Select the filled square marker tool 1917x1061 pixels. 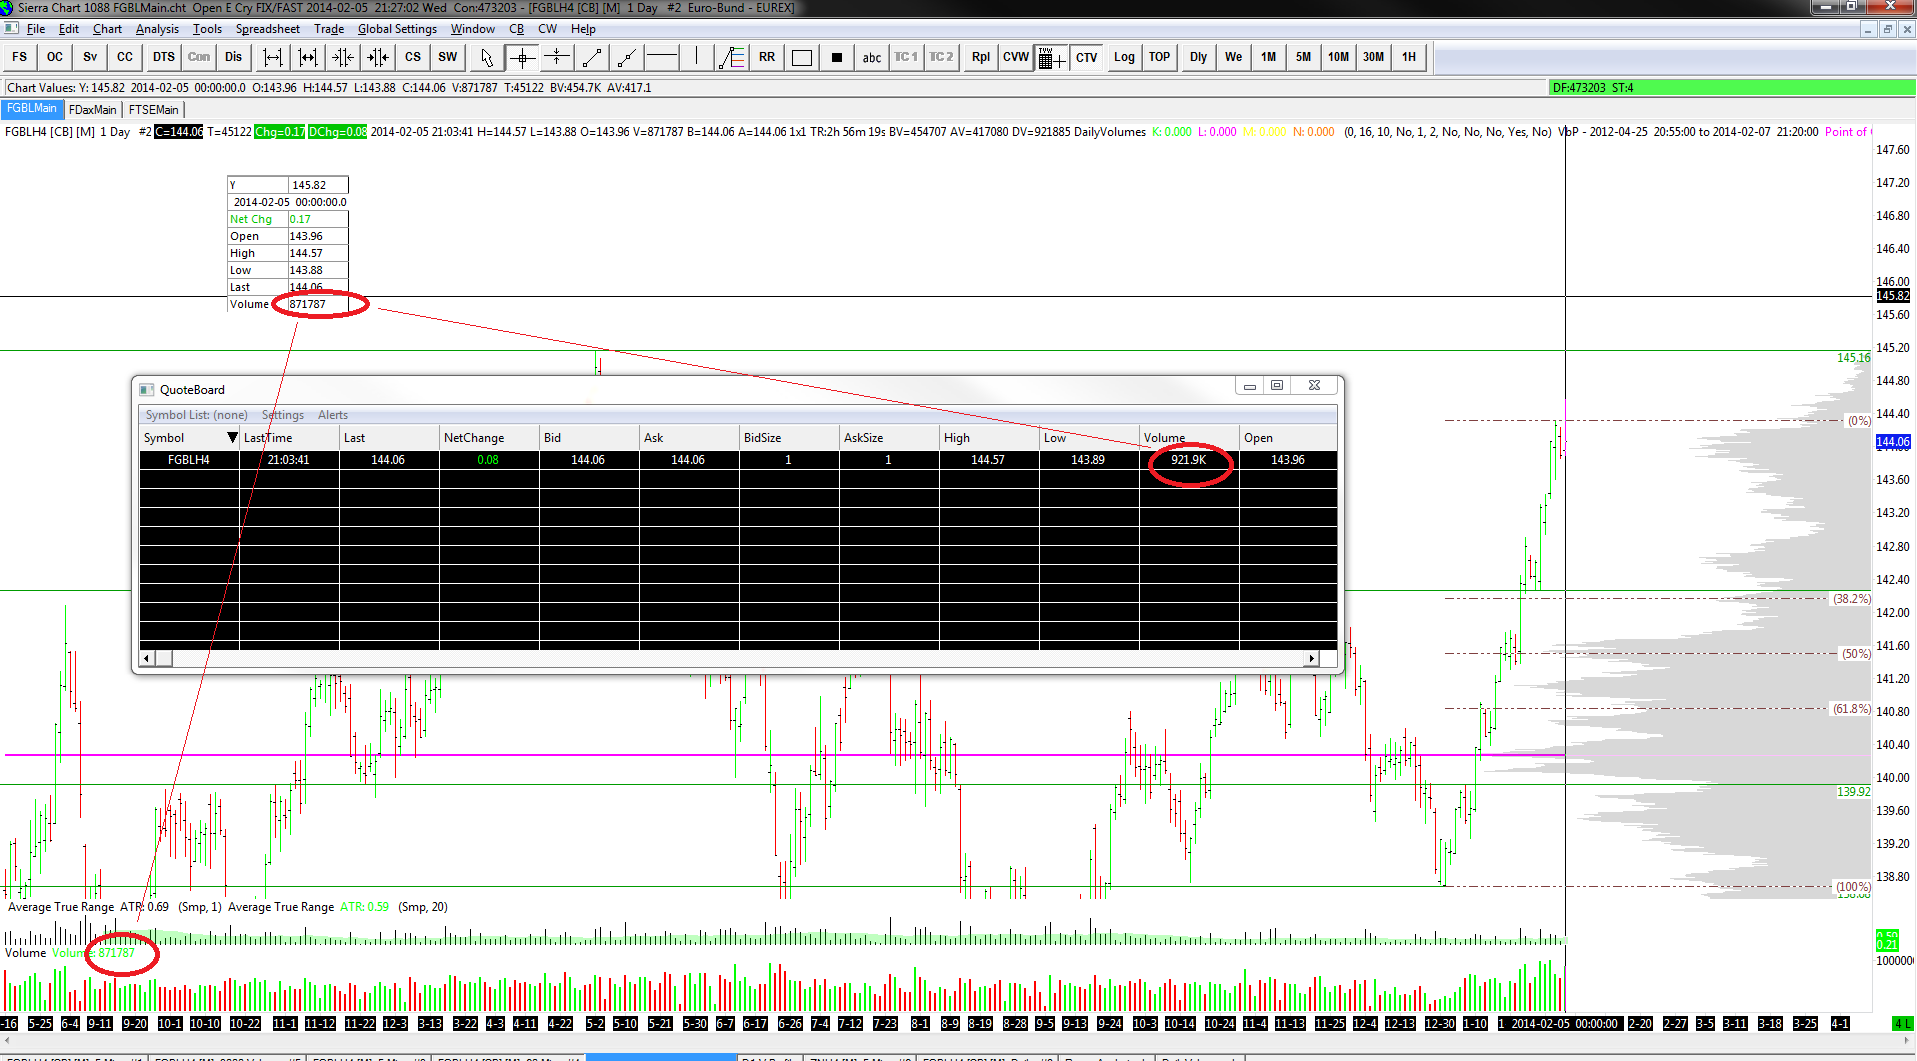click(837, 57)
